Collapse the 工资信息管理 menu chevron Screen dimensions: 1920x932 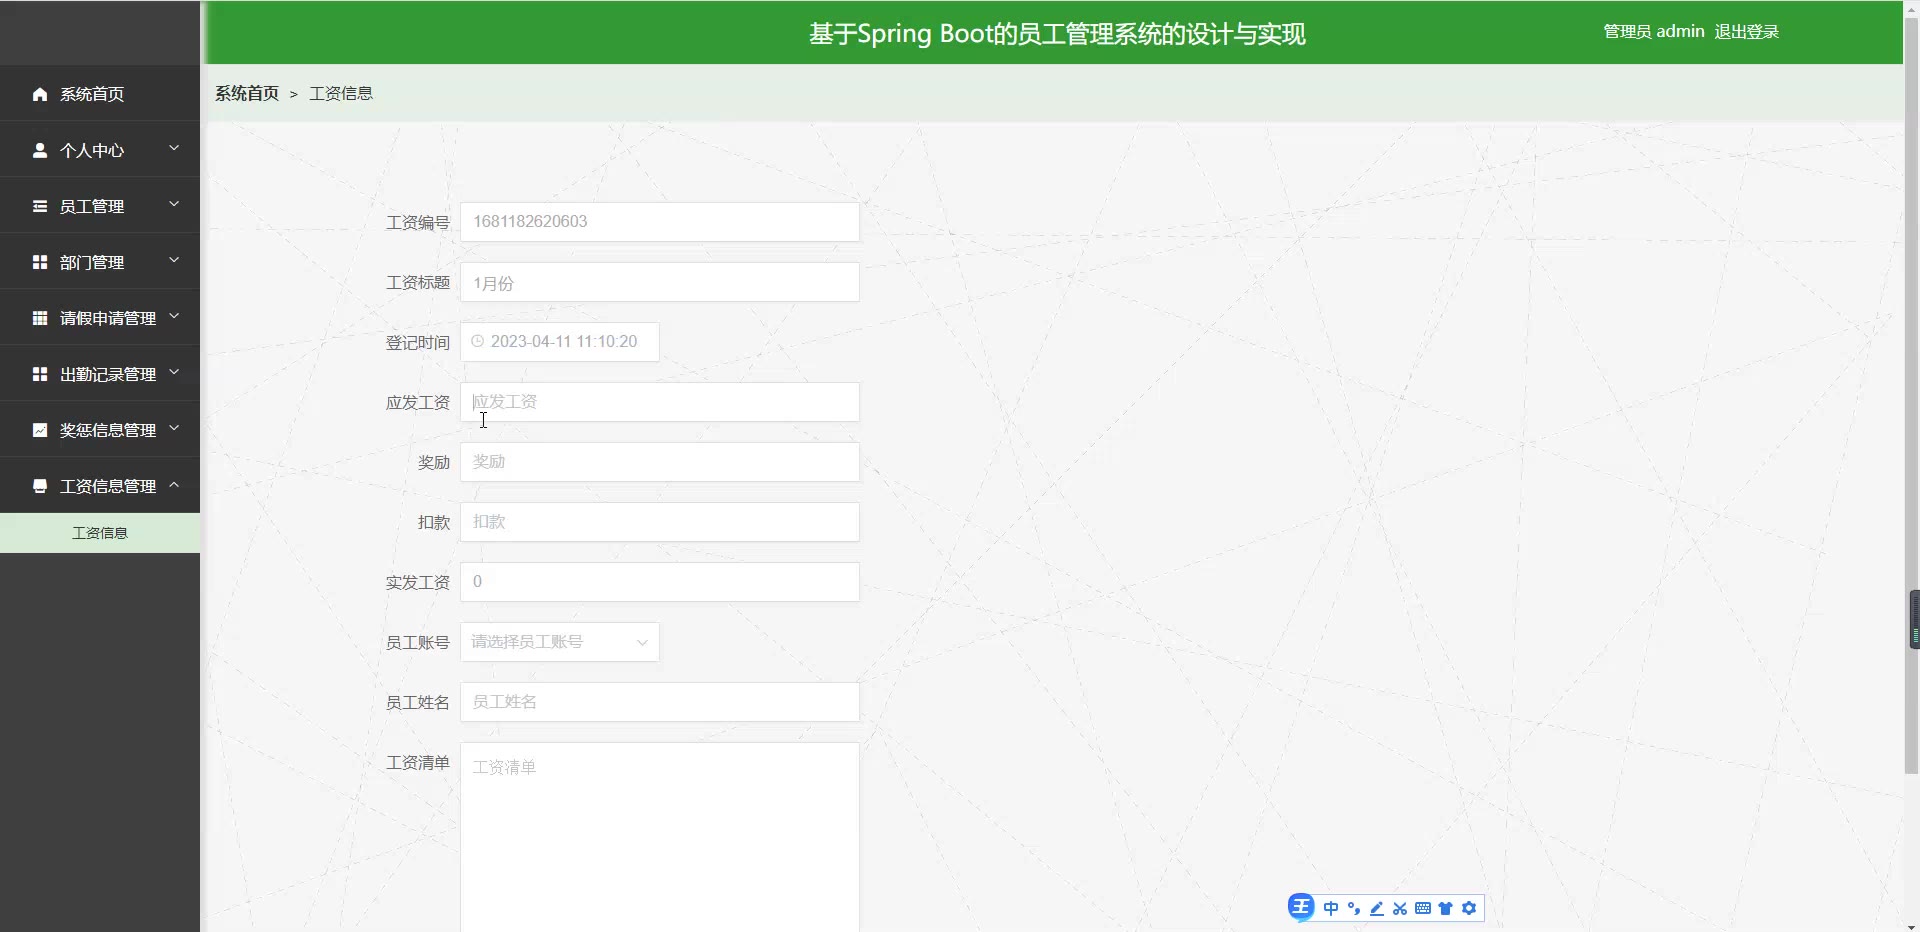click(x=174, y=484)
